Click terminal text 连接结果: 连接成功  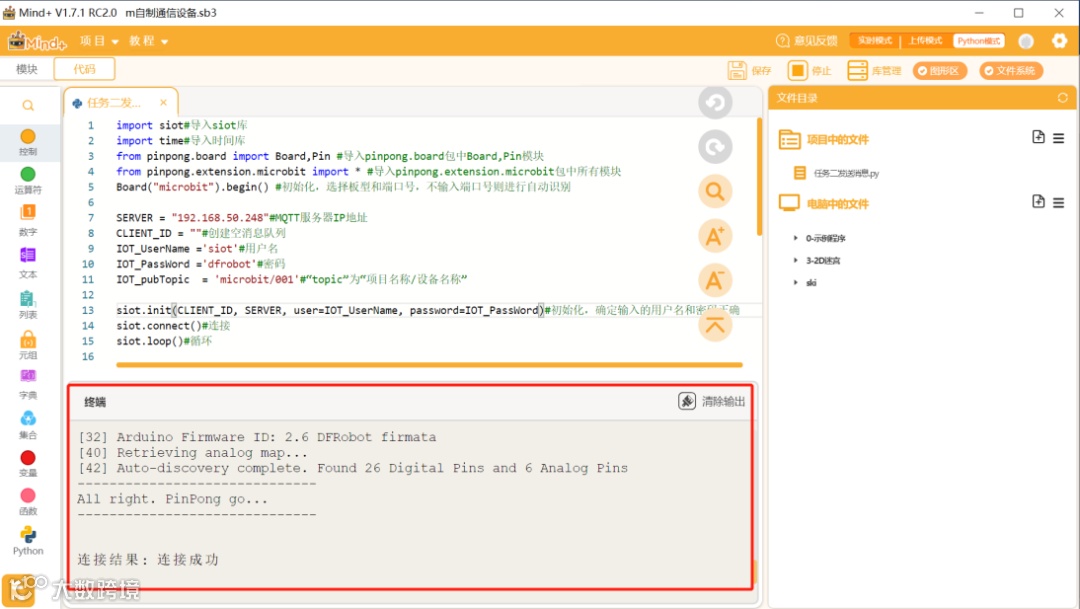148,559
